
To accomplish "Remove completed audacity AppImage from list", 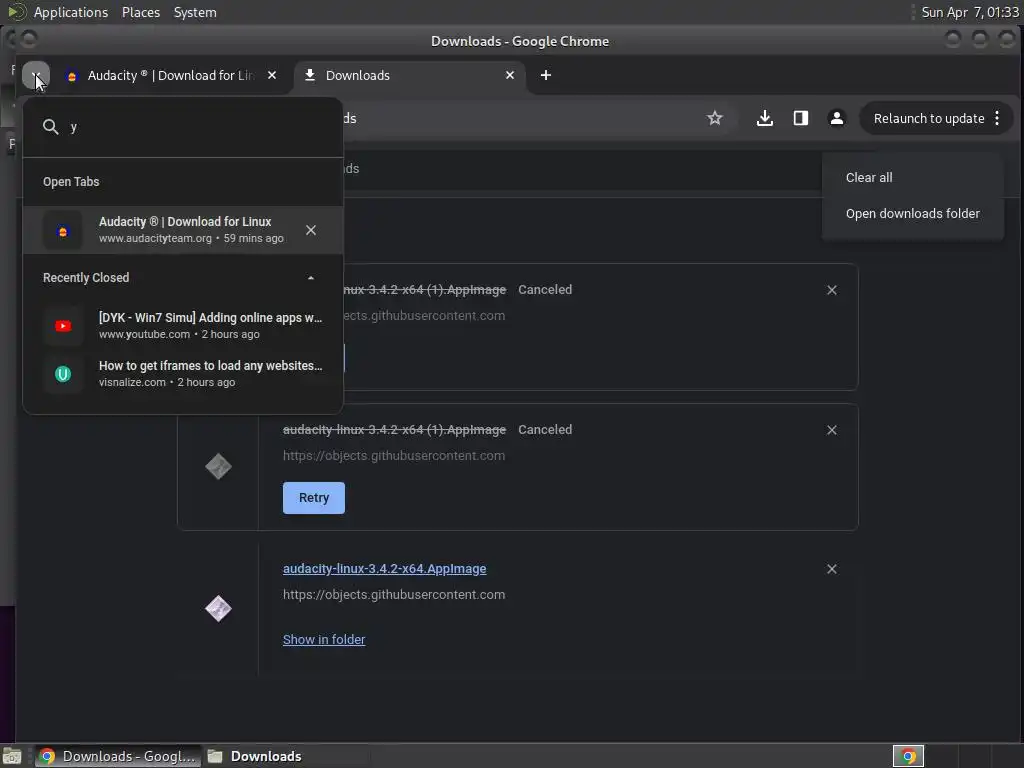I will 831,569.
